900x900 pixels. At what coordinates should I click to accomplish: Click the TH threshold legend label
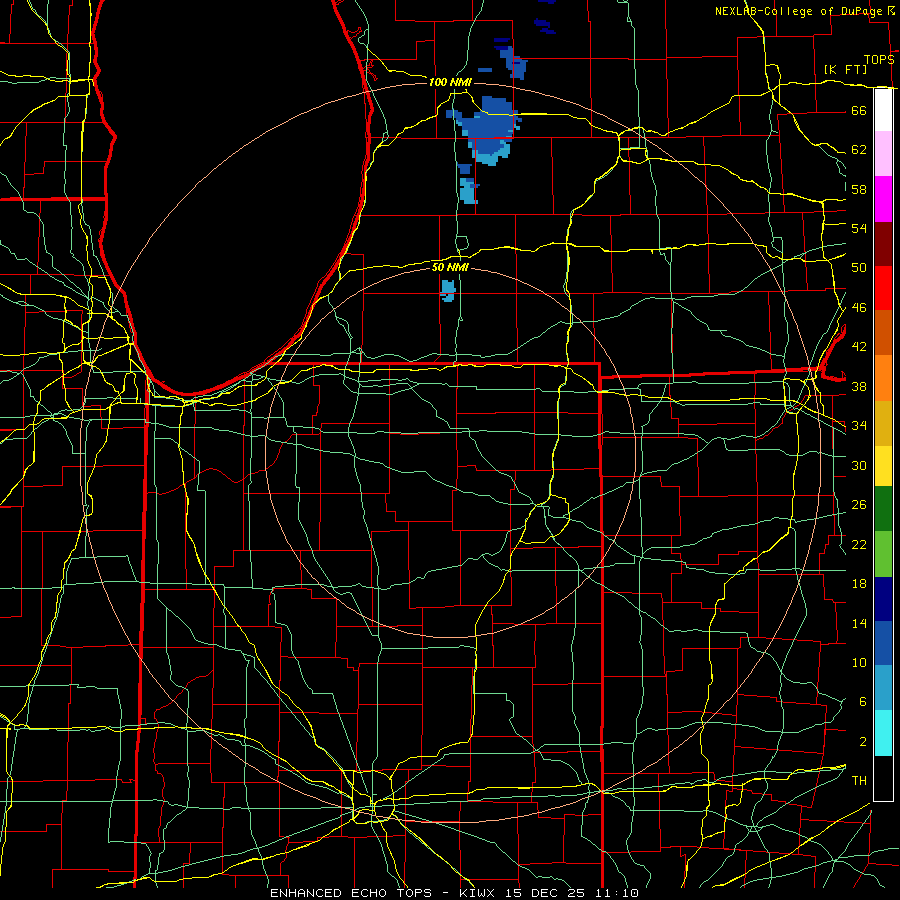(x=859, y=781)
